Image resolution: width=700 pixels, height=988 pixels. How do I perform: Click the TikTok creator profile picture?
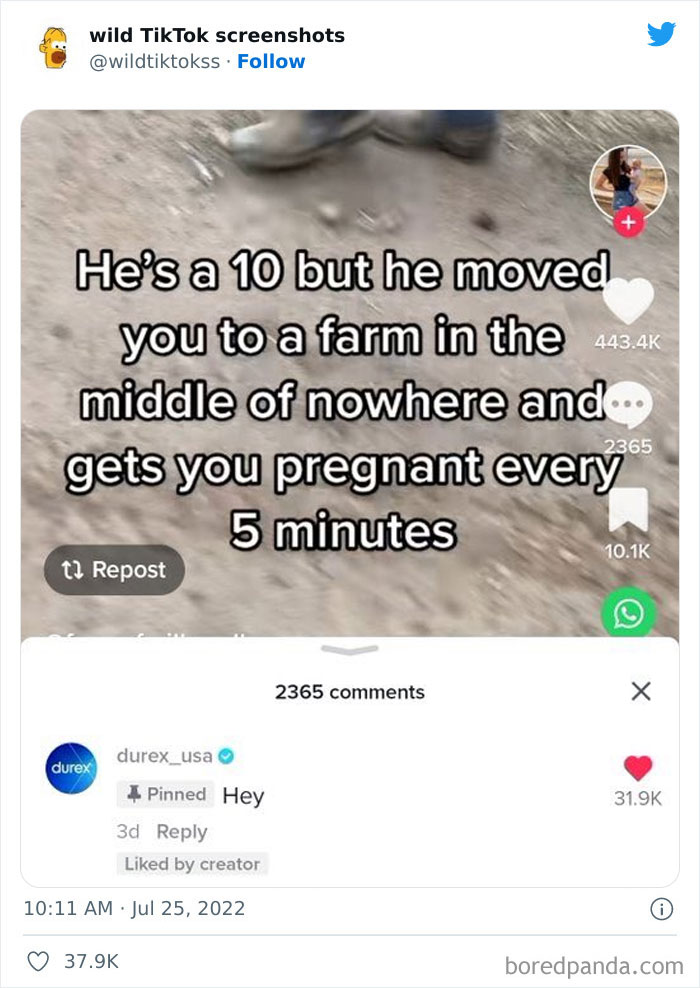tap(628, 183)
